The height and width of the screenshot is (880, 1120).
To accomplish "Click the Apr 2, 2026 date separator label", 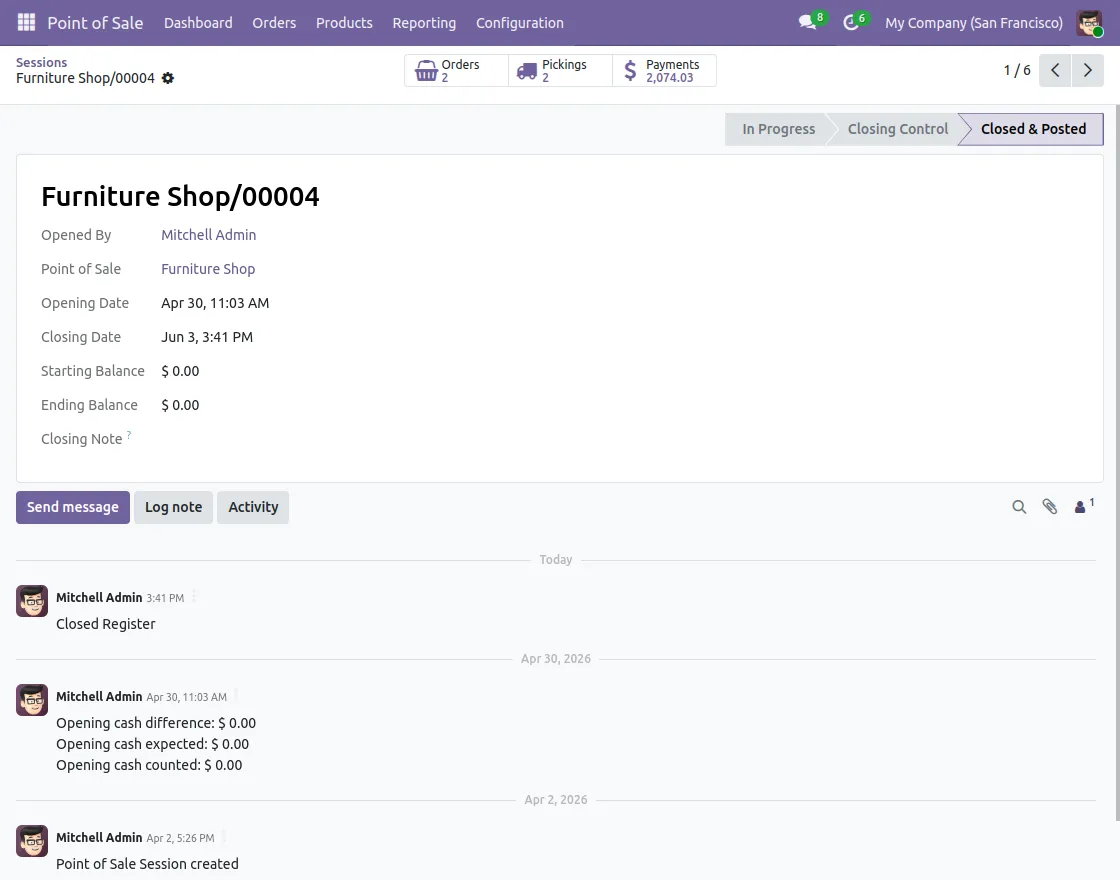I will [x=556, y=800].
